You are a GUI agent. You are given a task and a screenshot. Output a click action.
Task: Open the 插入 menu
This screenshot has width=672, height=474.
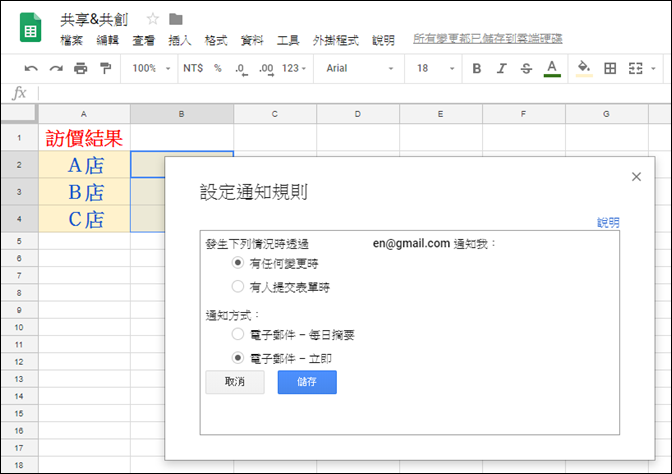click(180, 40)
